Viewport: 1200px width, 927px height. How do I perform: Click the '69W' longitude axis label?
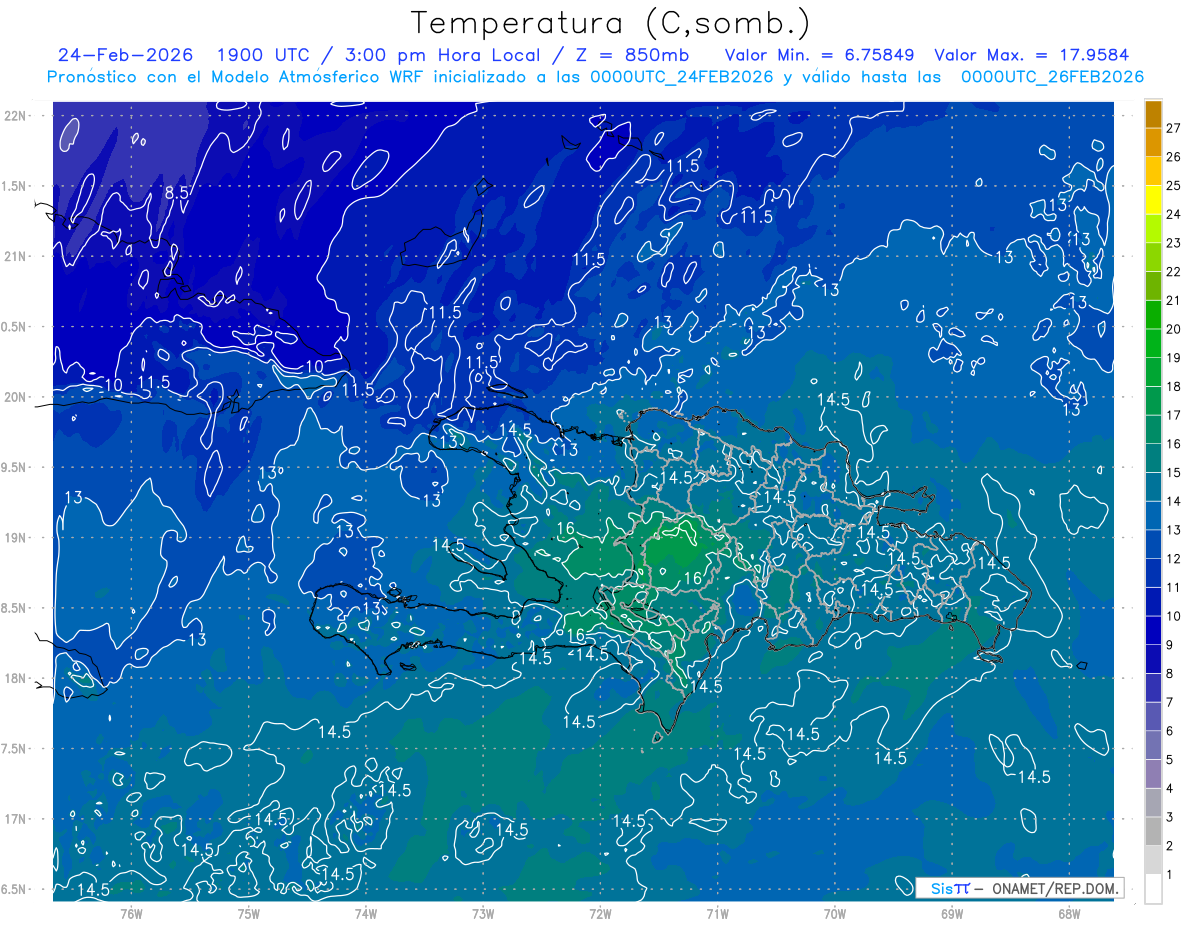[952, 912]
